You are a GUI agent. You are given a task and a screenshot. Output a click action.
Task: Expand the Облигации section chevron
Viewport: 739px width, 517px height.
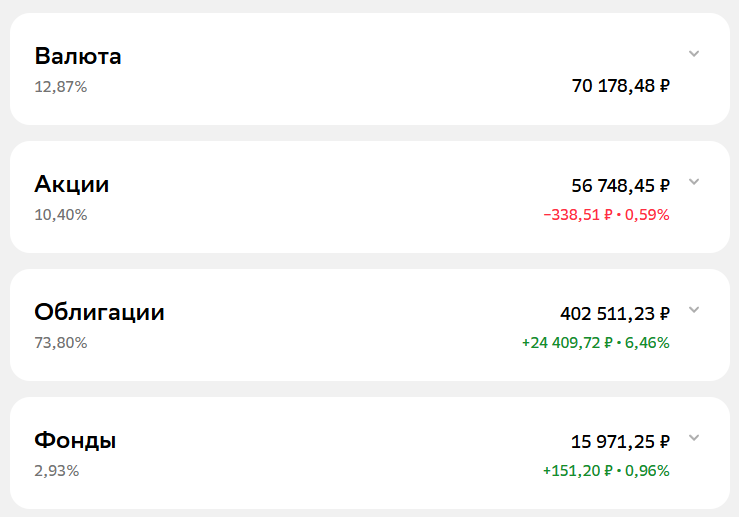(694, 310)
